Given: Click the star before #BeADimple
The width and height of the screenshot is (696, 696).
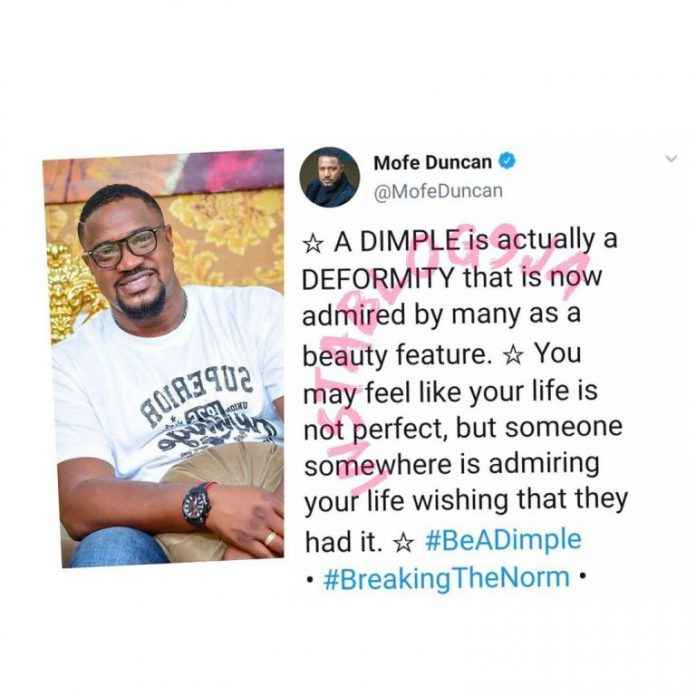Looking at the screenshot, I should [x=403, y=542].
